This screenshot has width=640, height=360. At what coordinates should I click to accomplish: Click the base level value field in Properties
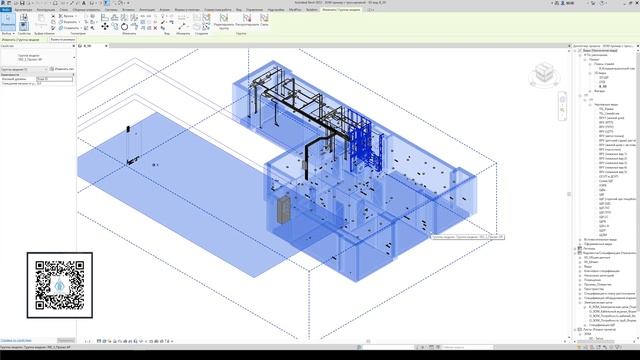pyautogui.click(x=54, y=79)
